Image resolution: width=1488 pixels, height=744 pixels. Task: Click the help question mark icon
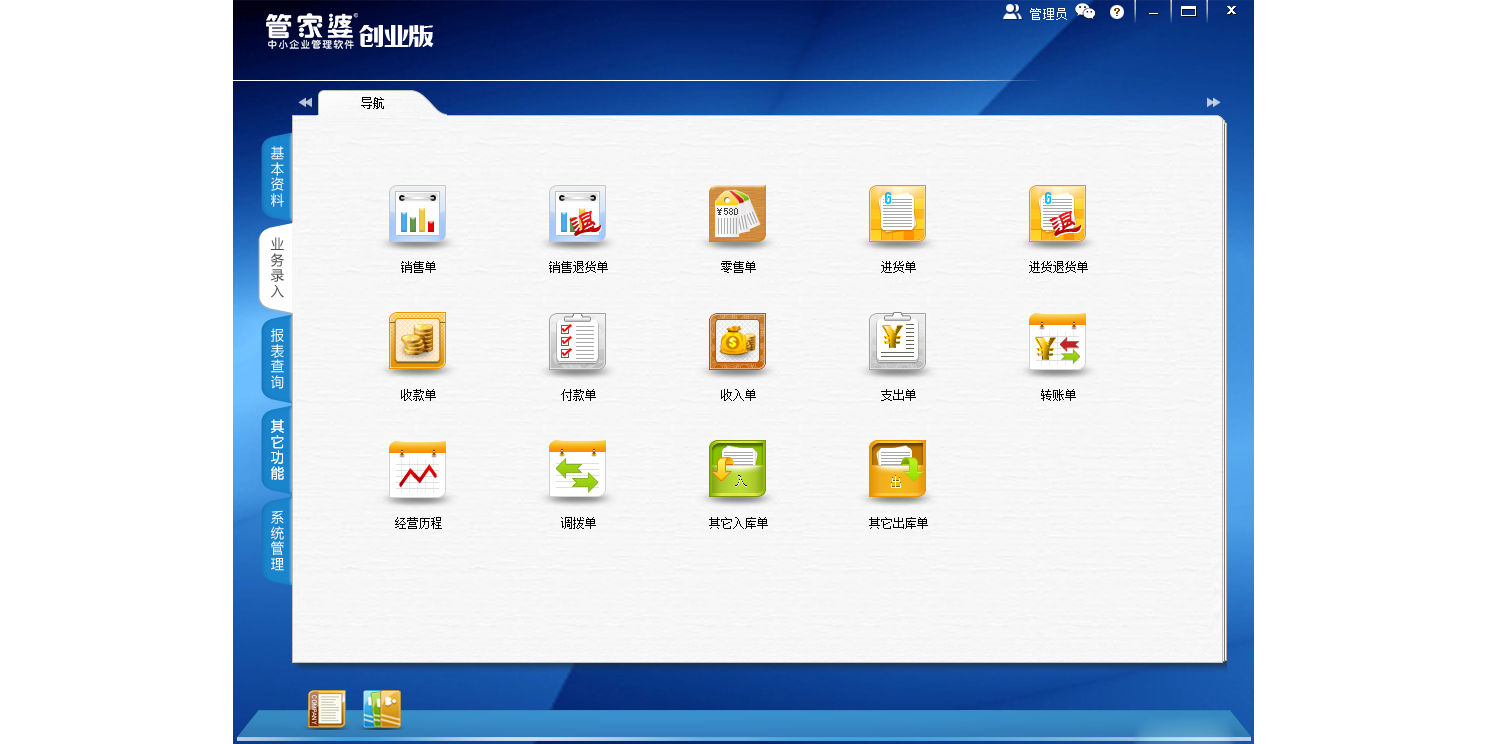tap(1117, 12)
